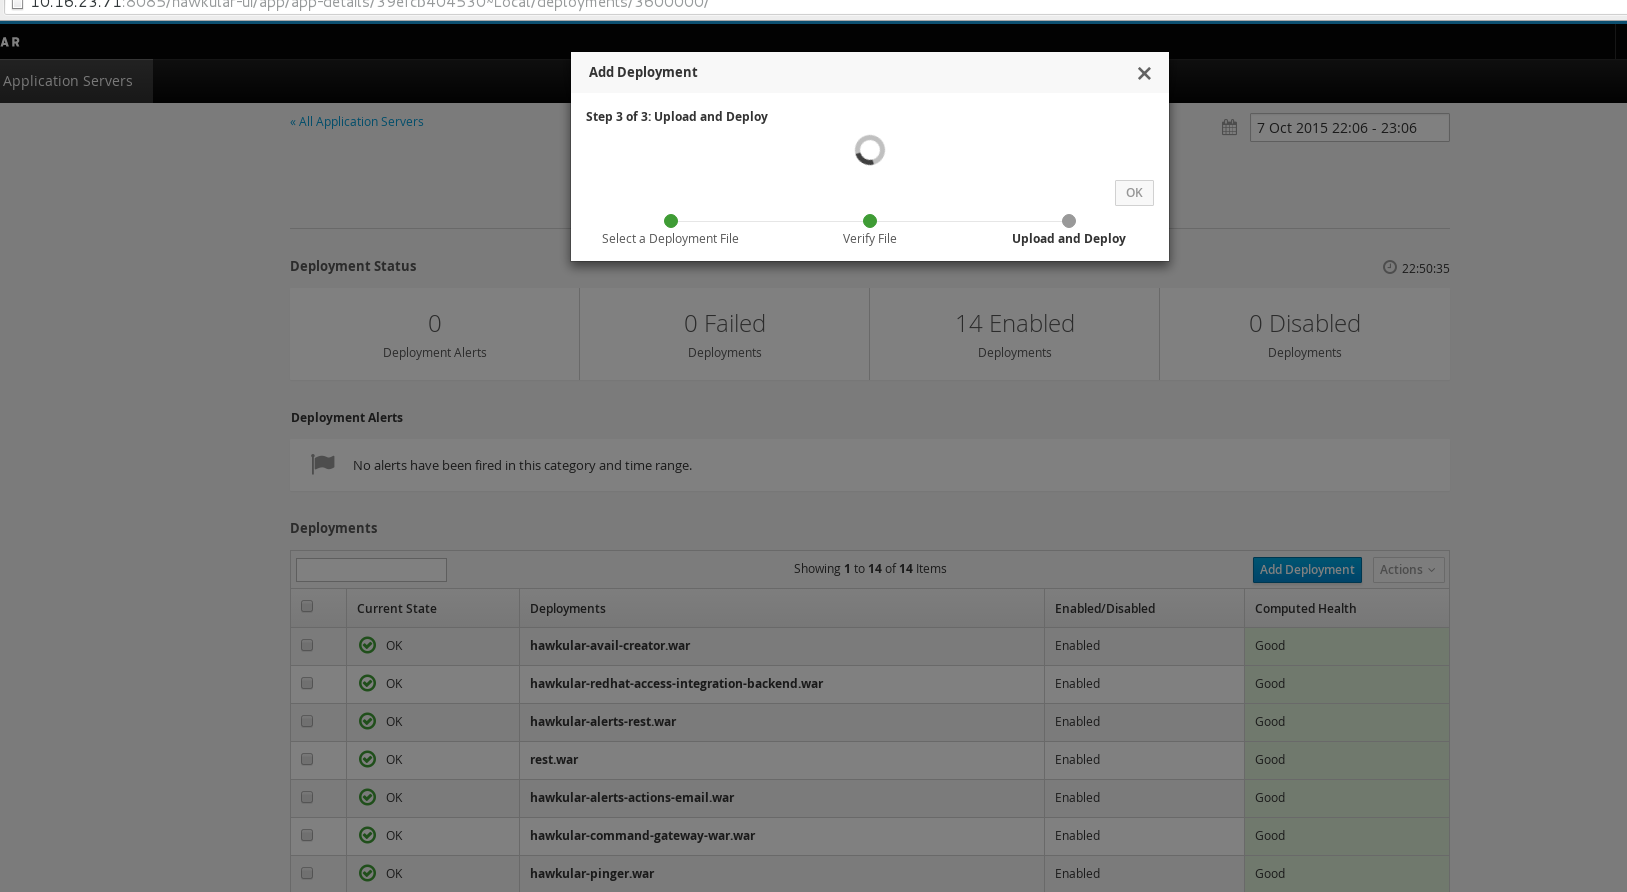Click the clock icon next to 22:50:35
Image resolution: width=1627 pixels, height=892 pixels.
point(1389,267)
